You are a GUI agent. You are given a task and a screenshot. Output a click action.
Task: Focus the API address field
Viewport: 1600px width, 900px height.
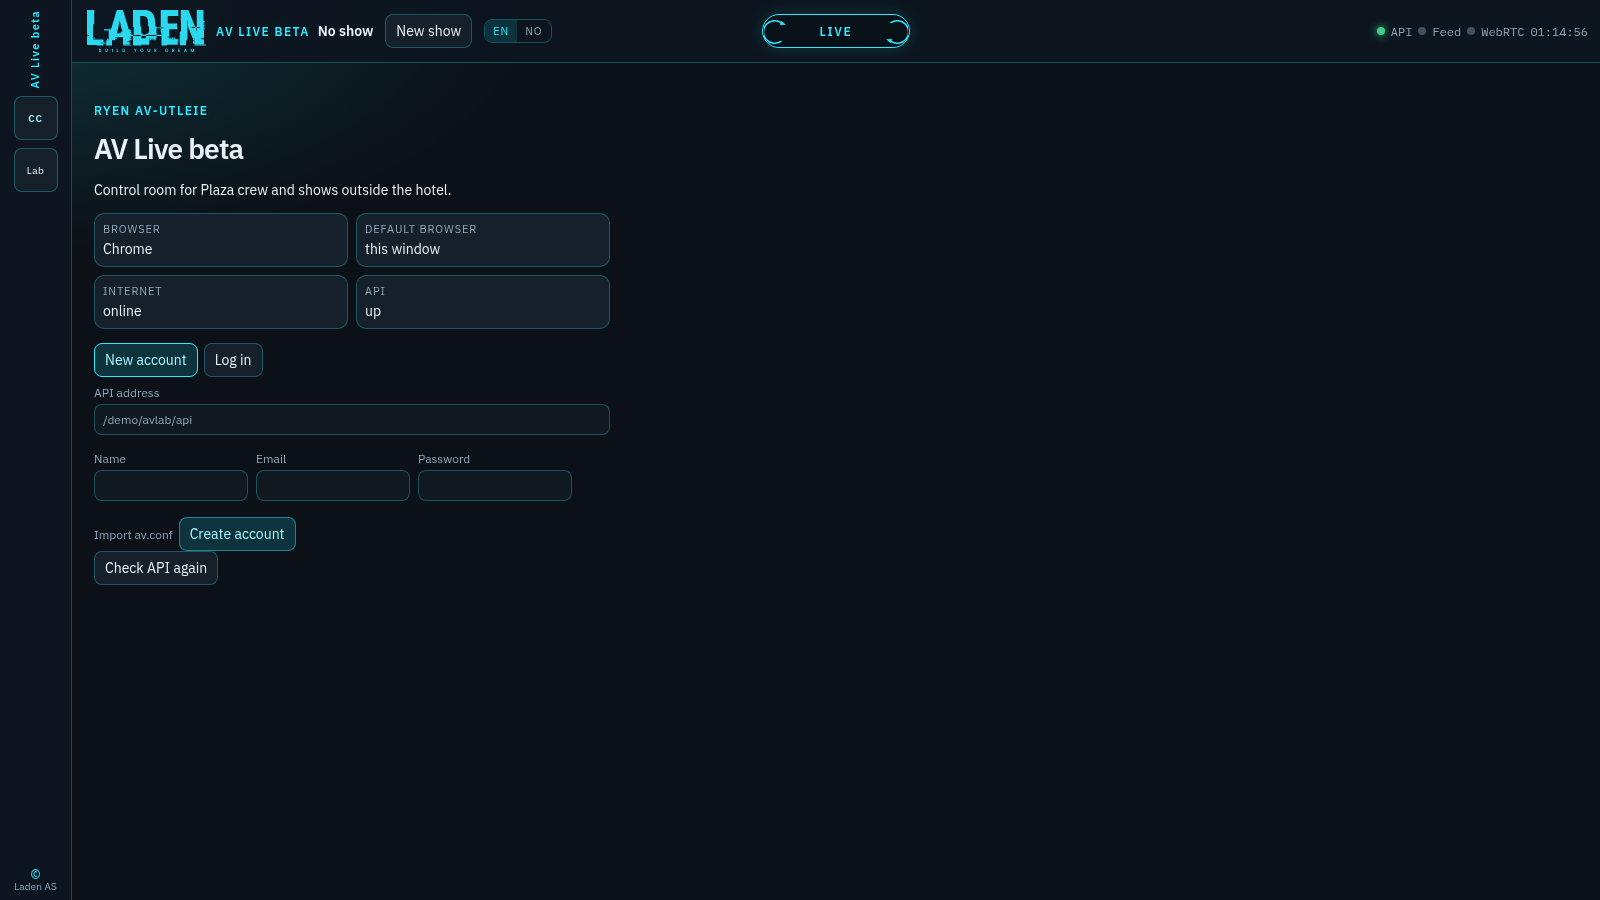pyautogui.click(x=352, y=420)
